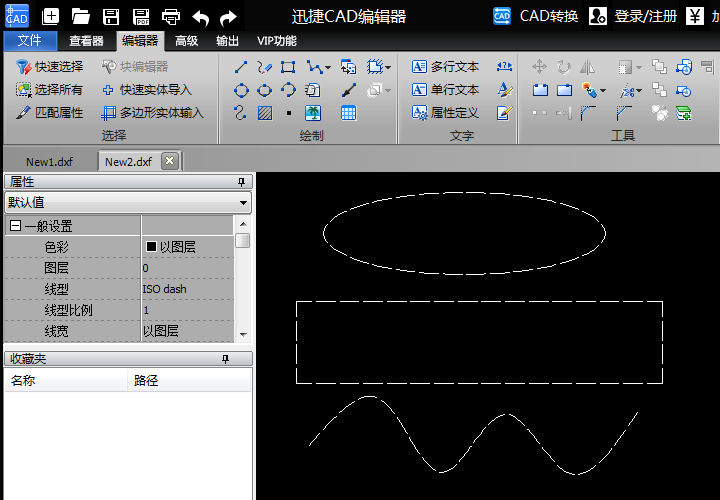Insert a table with the grid icon

coord(349,113)
